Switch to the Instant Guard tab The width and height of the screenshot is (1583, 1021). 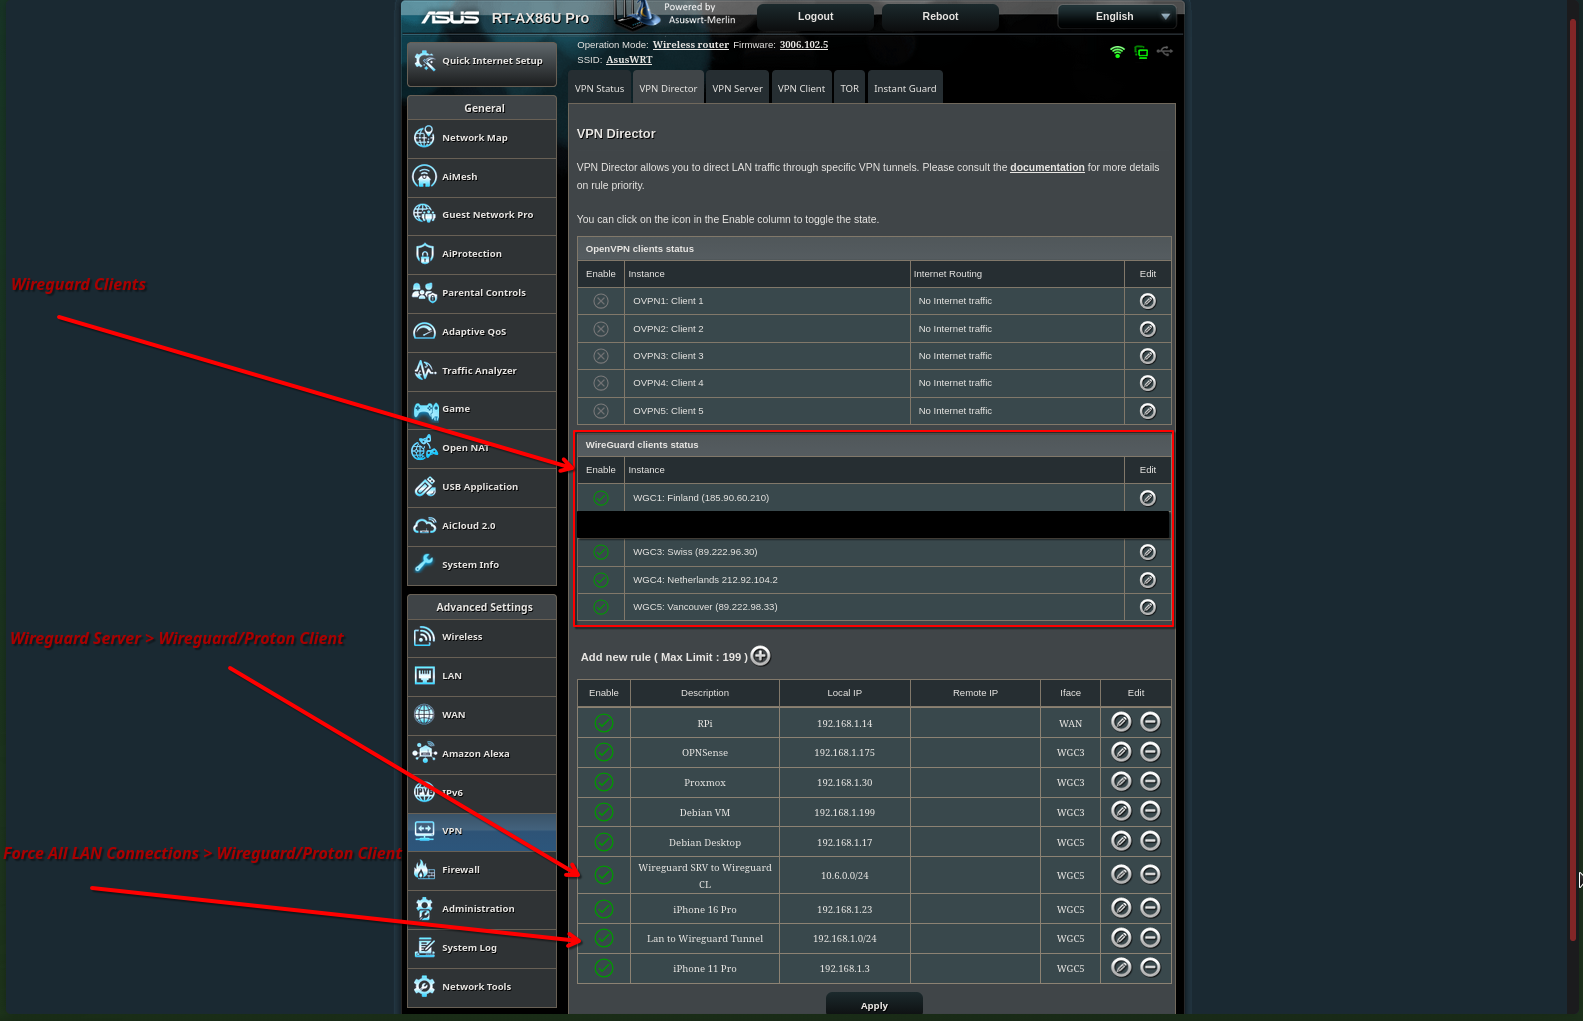(x=905, y=88)
